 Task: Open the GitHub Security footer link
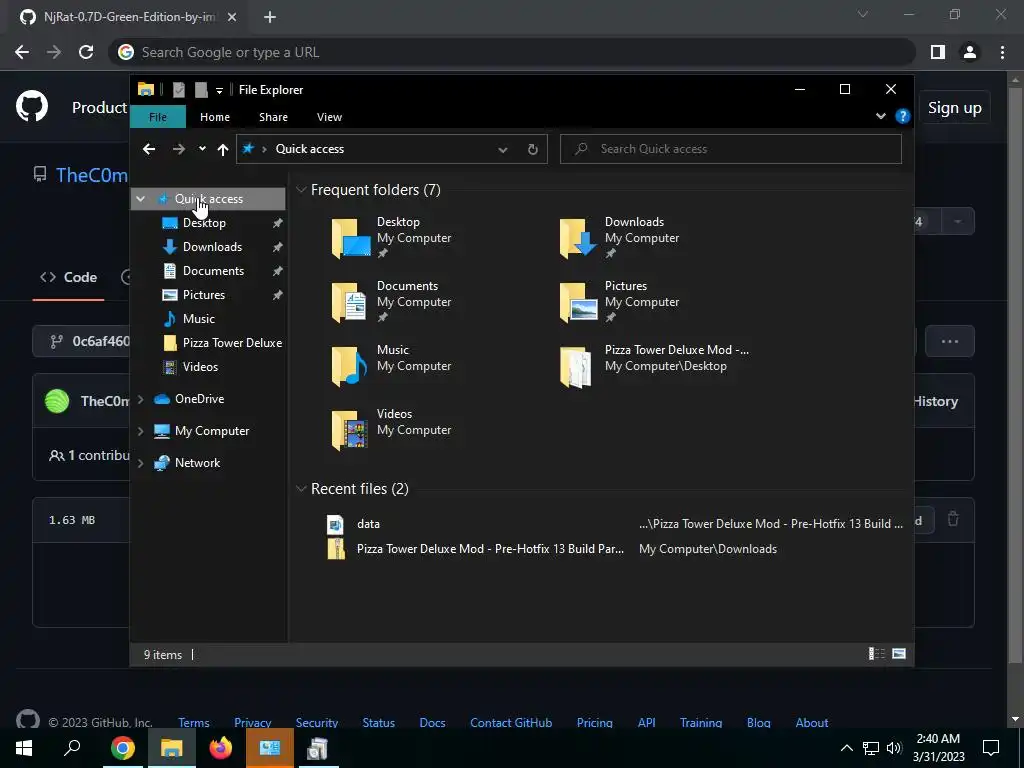click(317, 722)
